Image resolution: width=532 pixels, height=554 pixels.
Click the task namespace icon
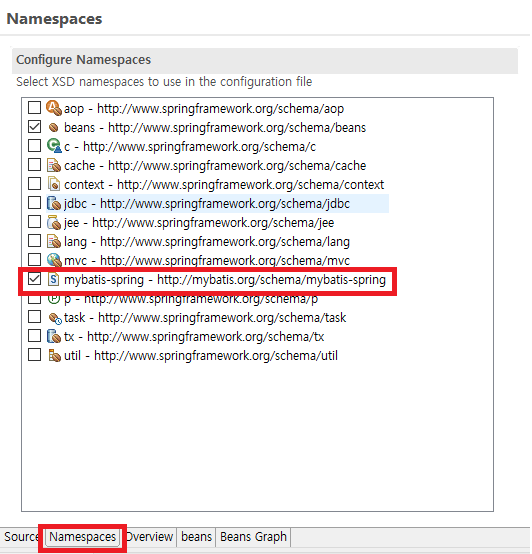click(55, 318)
